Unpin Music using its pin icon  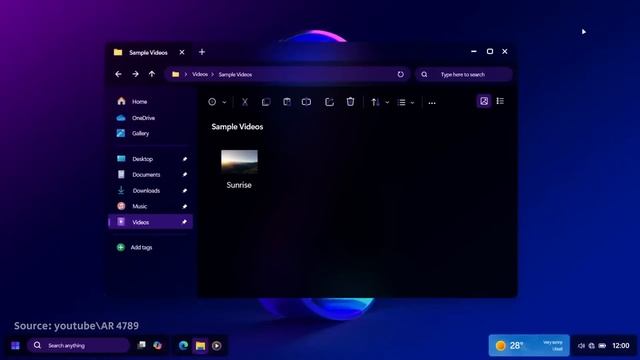[x=184, y=206]
